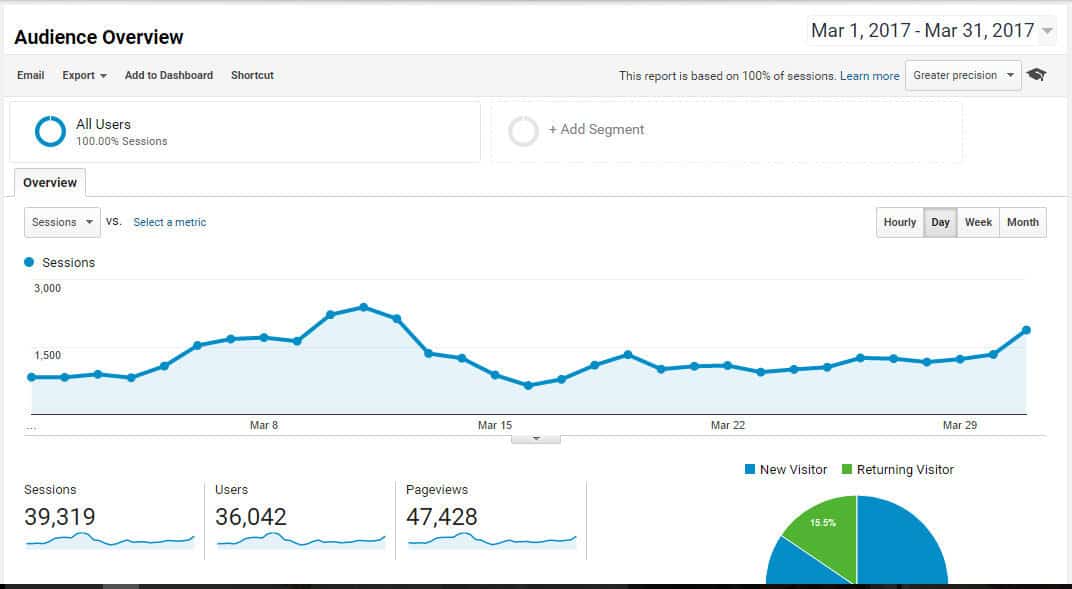Open the Export dropdown menu
The image size is (1072, 589).
point(84,75)
